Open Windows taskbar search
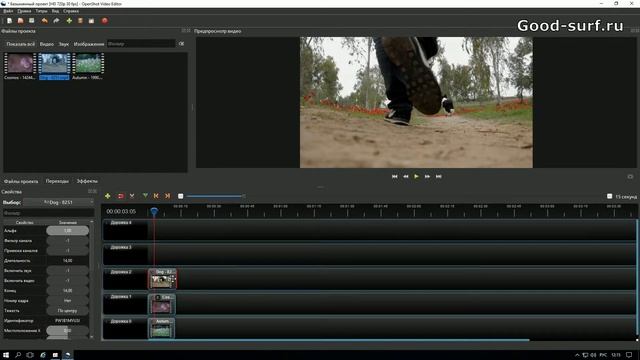 point(18,355)
